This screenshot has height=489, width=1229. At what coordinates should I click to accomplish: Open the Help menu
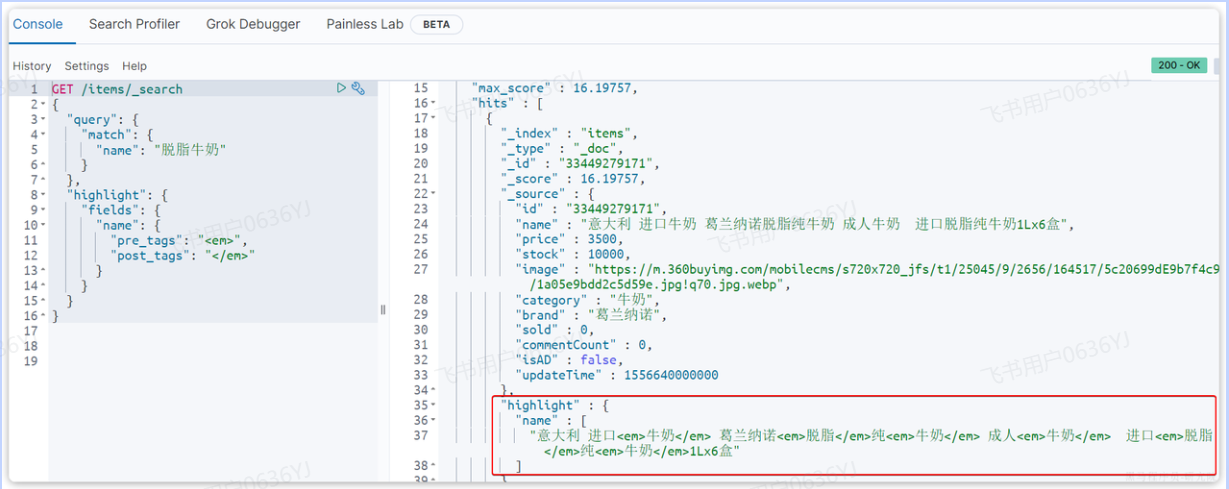coord(134,66)
